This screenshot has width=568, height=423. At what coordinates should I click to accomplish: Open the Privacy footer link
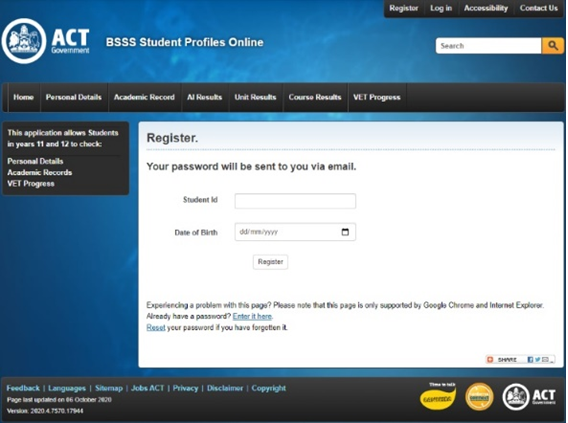tap(185, 388)
